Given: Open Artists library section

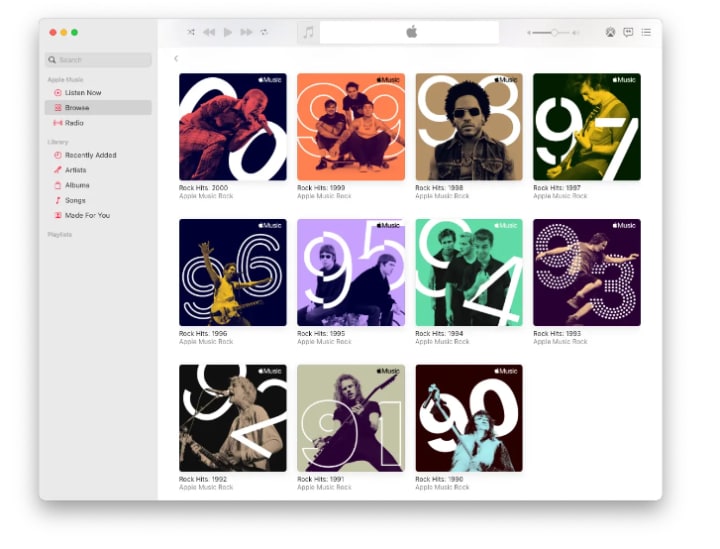Looking at the screenshot, I should (98, 170).
